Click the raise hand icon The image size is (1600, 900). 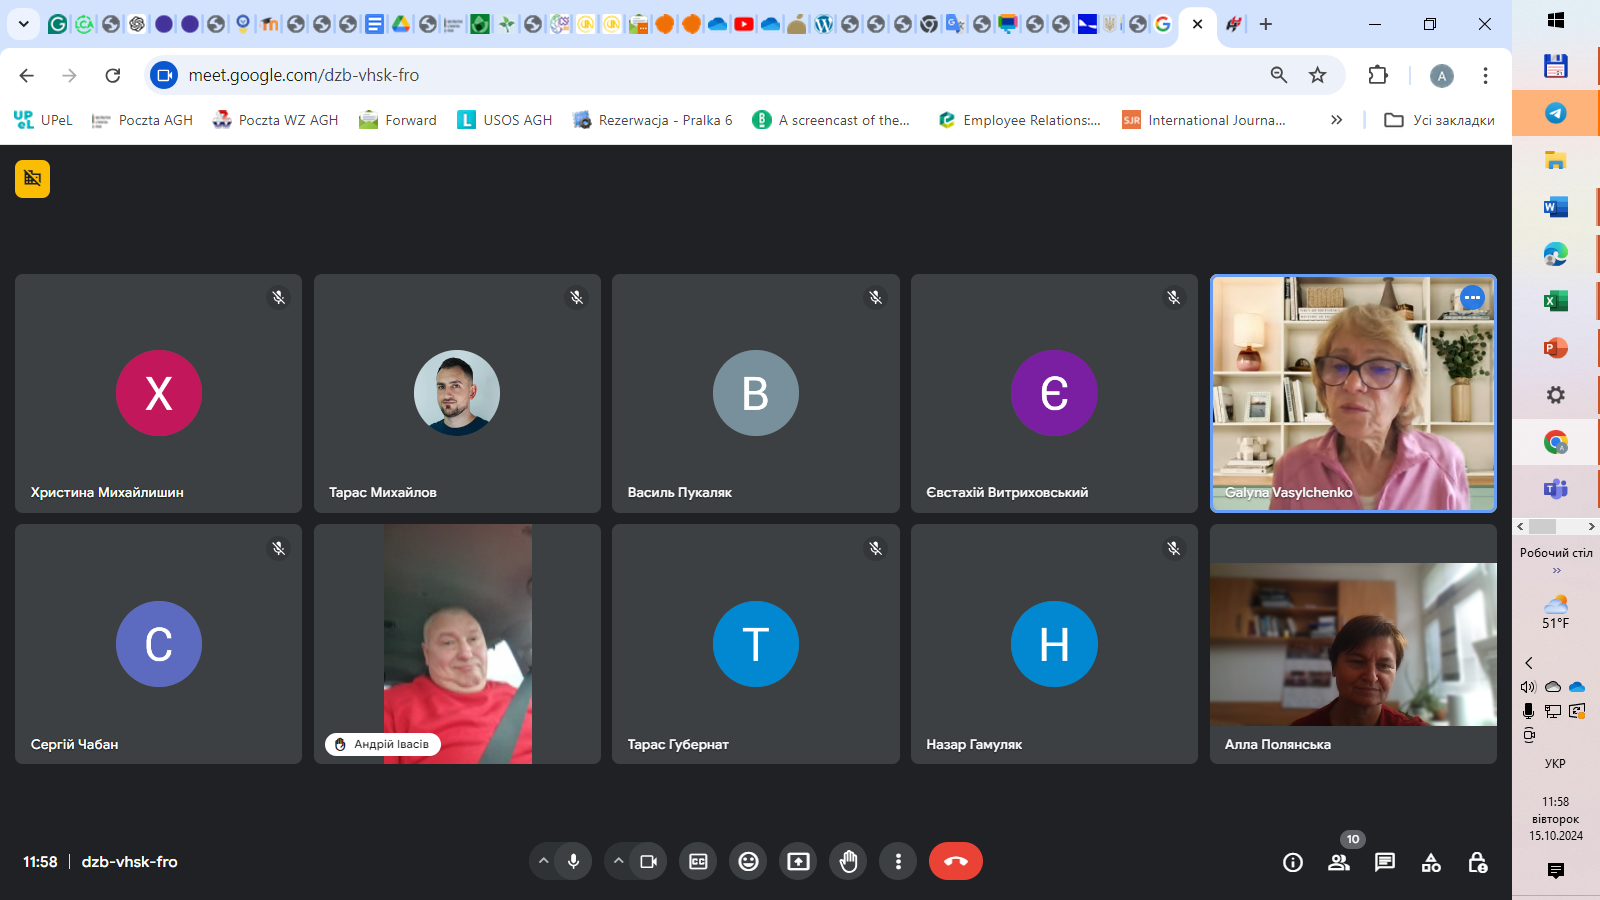[848, 861]
